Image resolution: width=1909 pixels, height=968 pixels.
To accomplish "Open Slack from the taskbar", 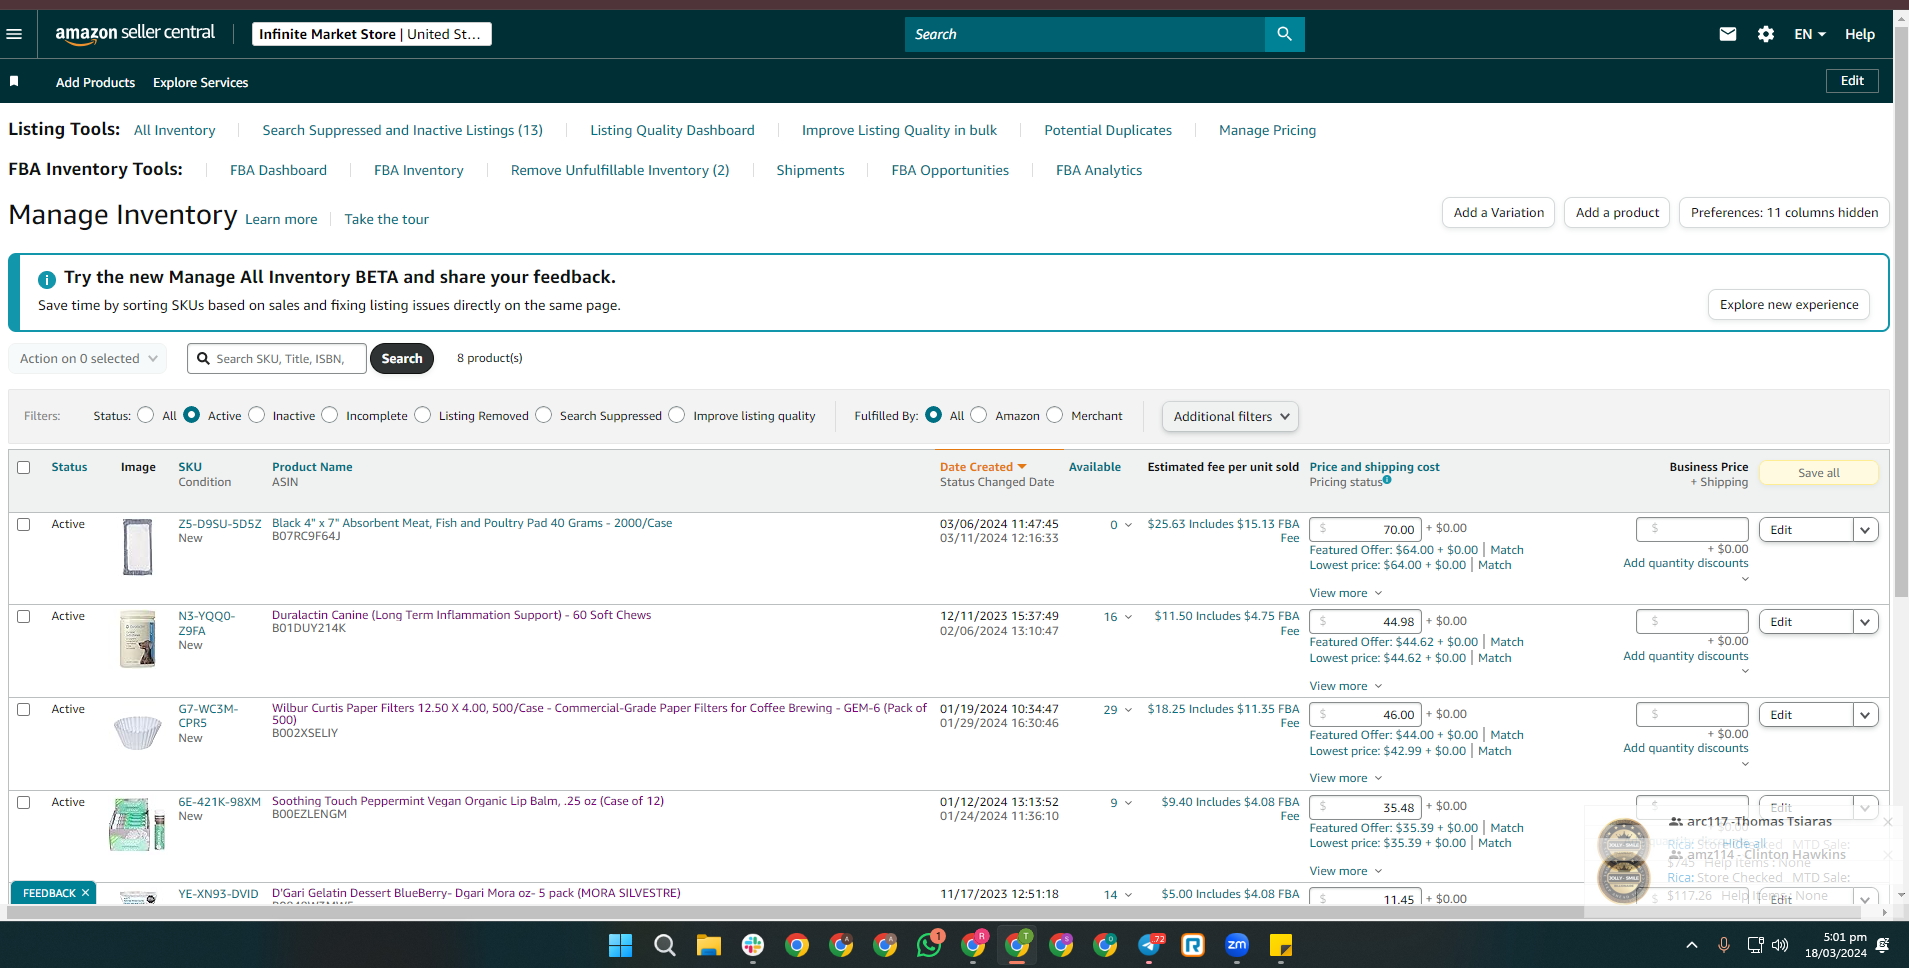I will tap(752, 945).
